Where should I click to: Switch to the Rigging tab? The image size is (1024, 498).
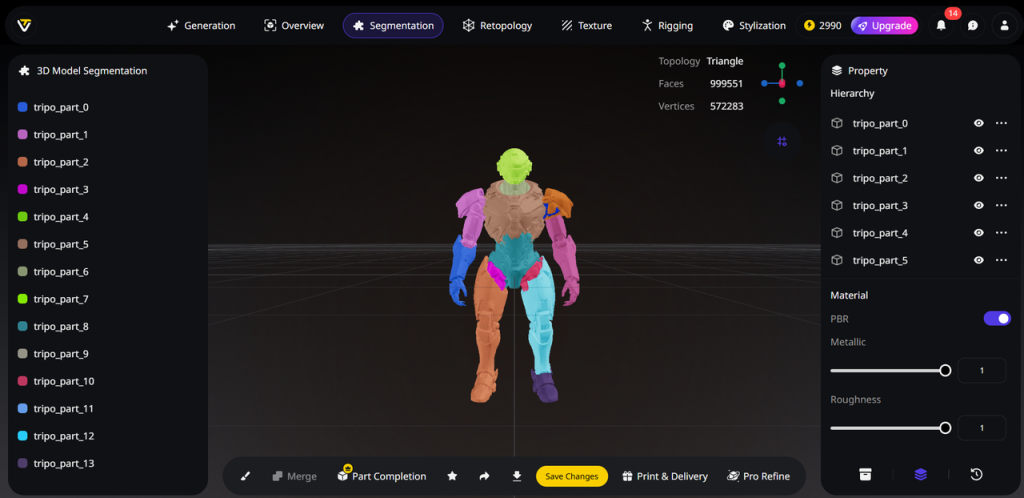point(667,25)
